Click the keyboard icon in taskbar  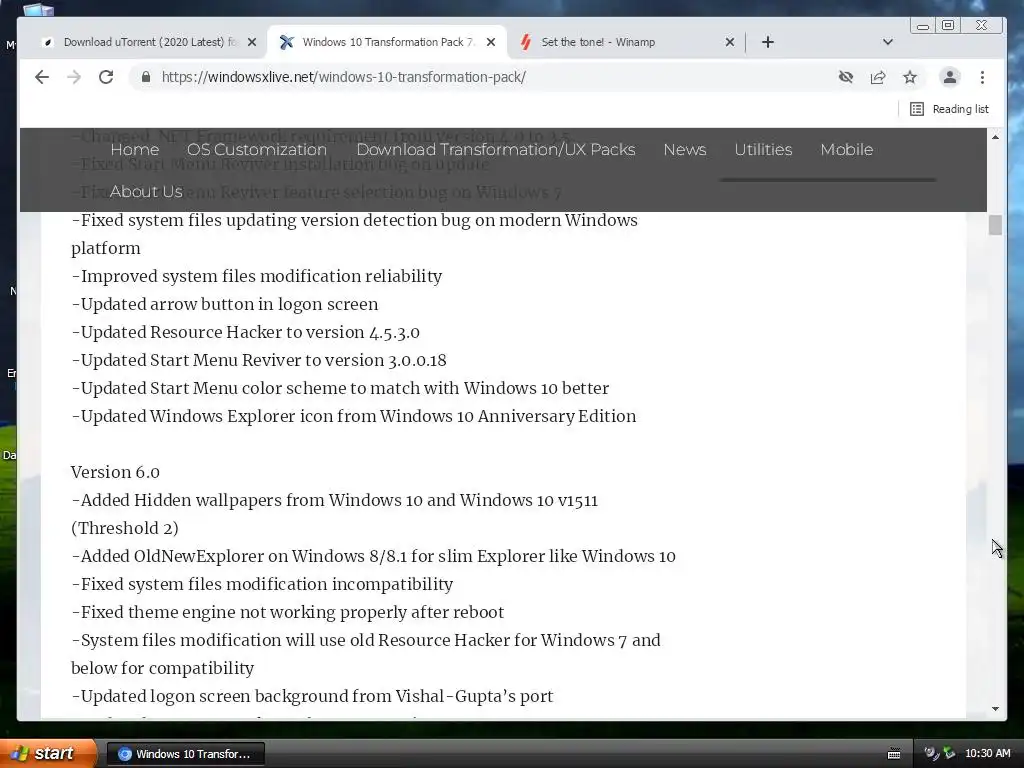pos(894,754)
